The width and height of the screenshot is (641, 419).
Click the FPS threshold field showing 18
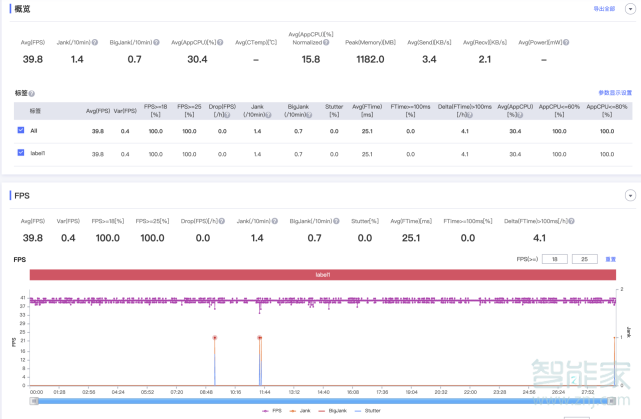pos(554,259)
